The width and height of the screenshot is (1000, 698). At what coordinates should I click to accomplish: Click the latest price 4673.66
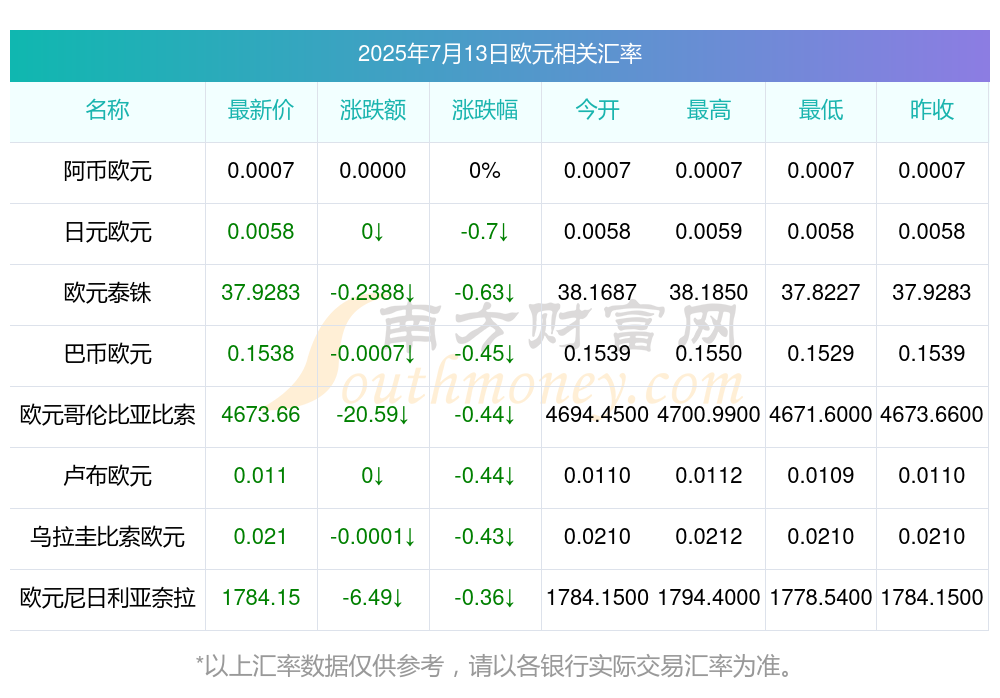[261, 415]
